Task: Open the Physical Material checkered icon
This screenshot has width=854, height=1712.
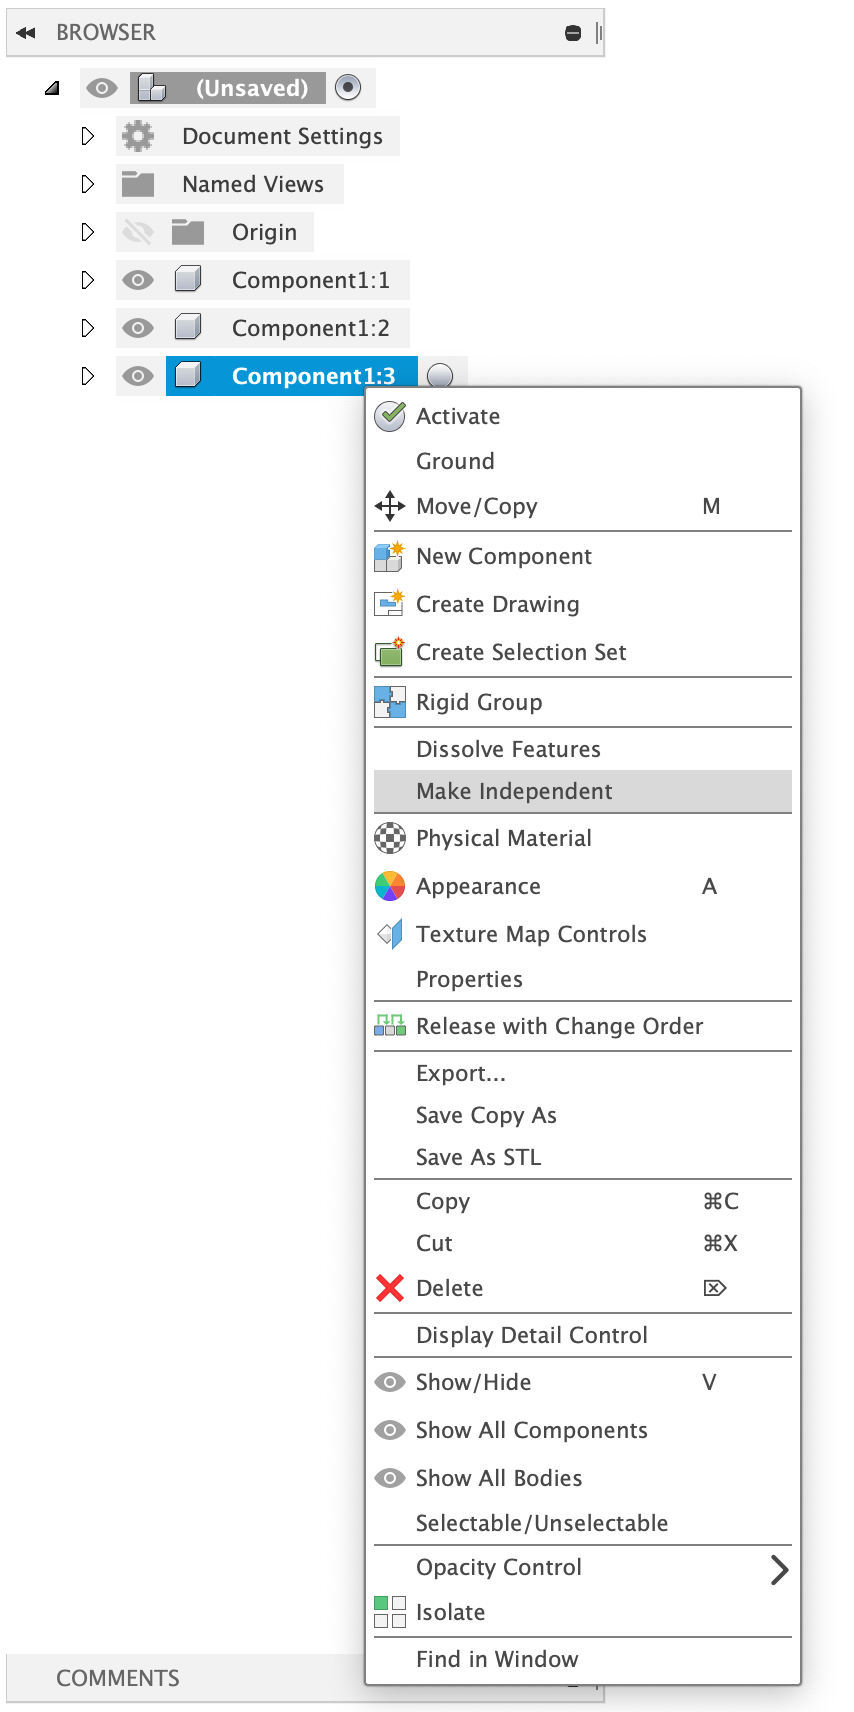Action: pos(390,838)
